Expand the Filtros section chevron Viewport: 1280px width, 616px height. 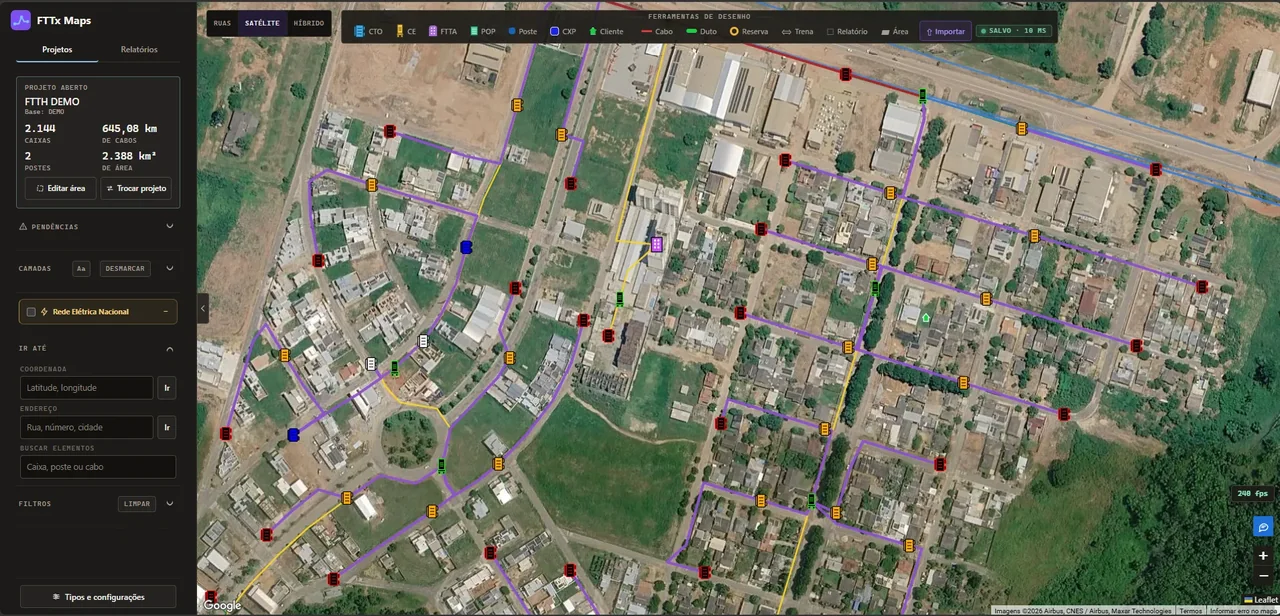coord(169,504)
